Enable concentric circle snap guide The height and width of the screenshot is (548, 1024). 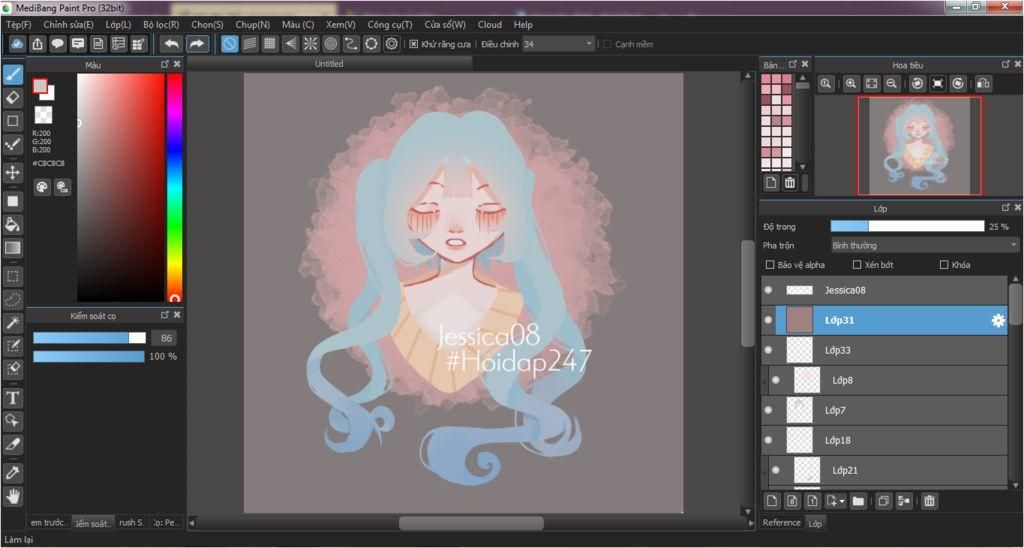[x=330, y=44]
